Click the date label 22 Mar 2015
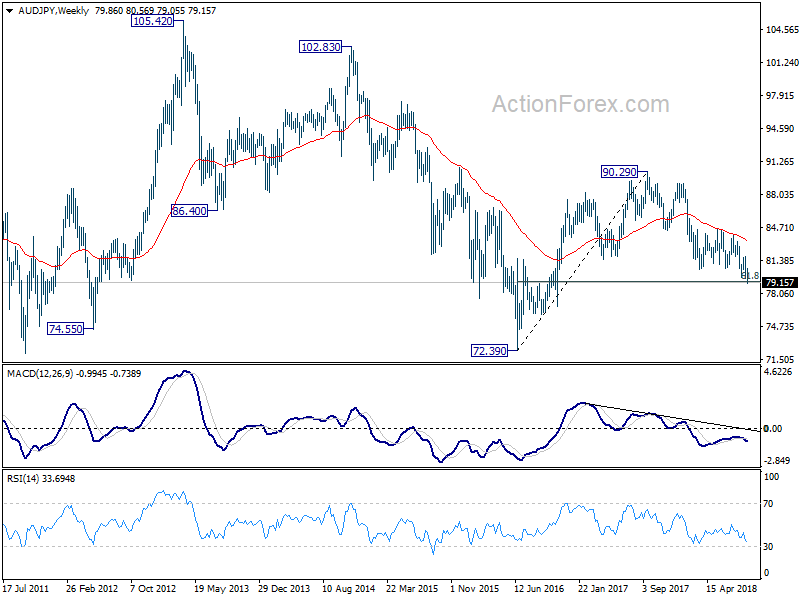Viewport: 800px width, 600px height. pyautogui.click(x=412, y=588)
